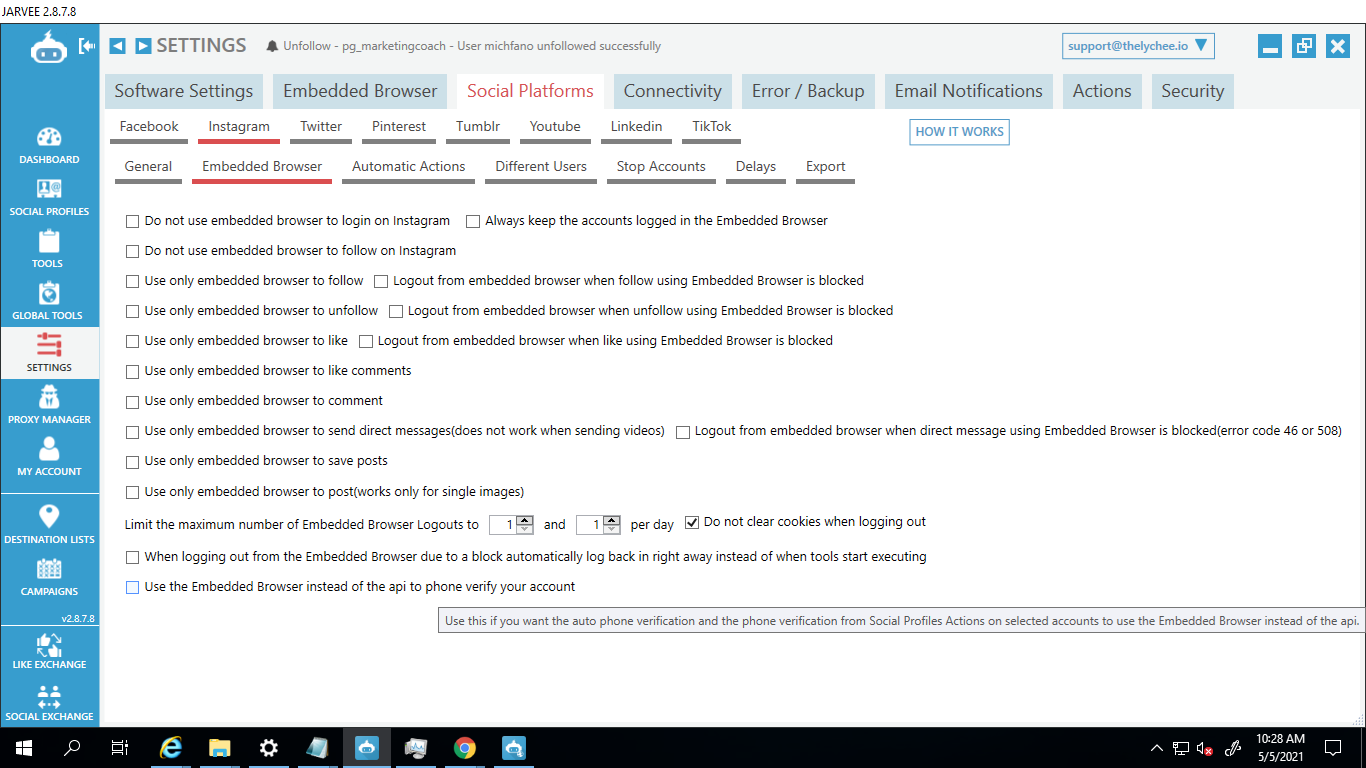Screen dimensions: 1366x768
Task: Check Always keep accounts logged in
Action: click(473, 221)
